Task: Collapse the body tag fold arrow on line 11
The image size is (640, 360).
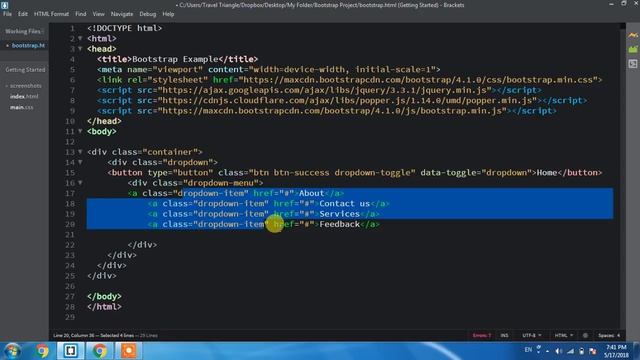Action: [80, 131]
